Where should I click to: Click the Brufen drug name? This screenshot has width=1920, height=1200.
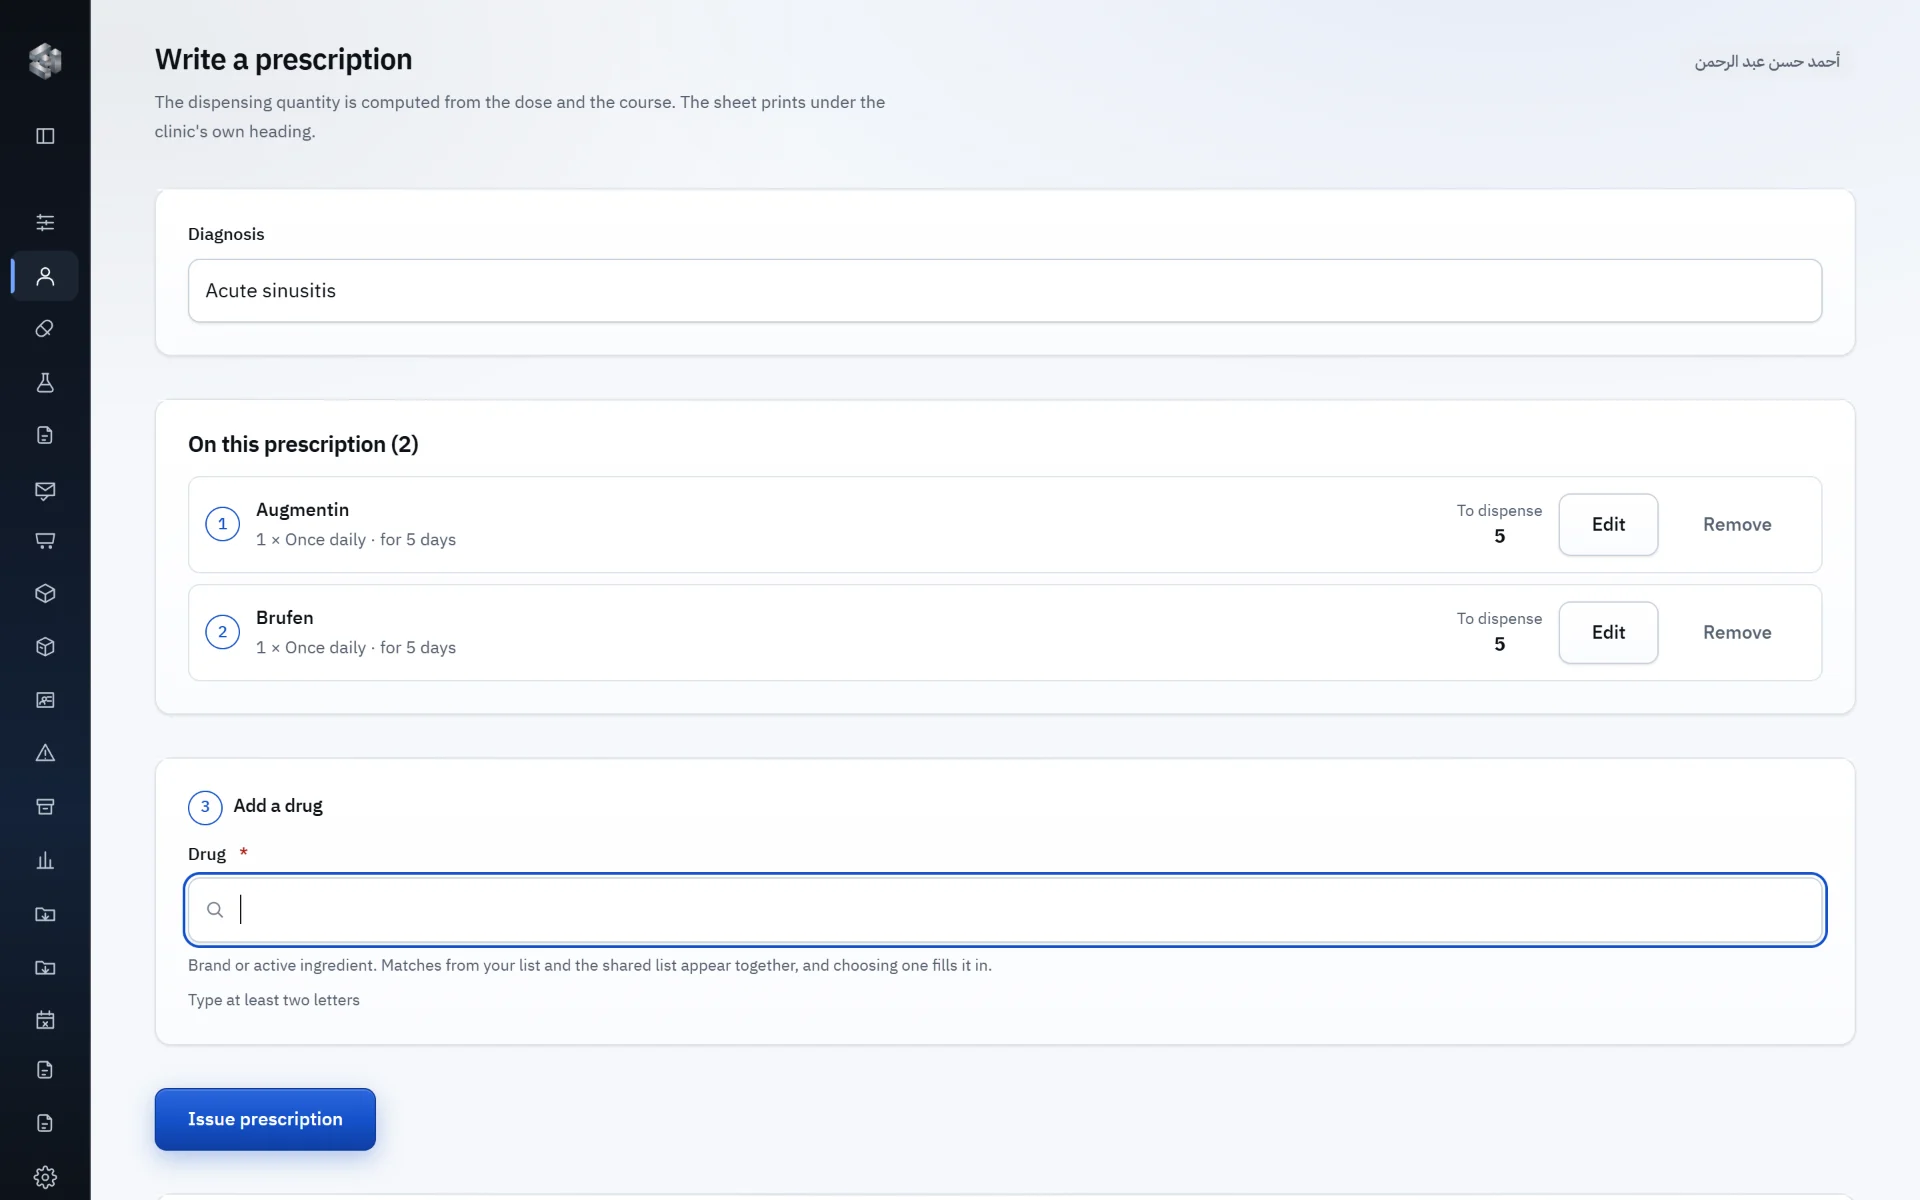pyautogui.click(x=285, y=618)
